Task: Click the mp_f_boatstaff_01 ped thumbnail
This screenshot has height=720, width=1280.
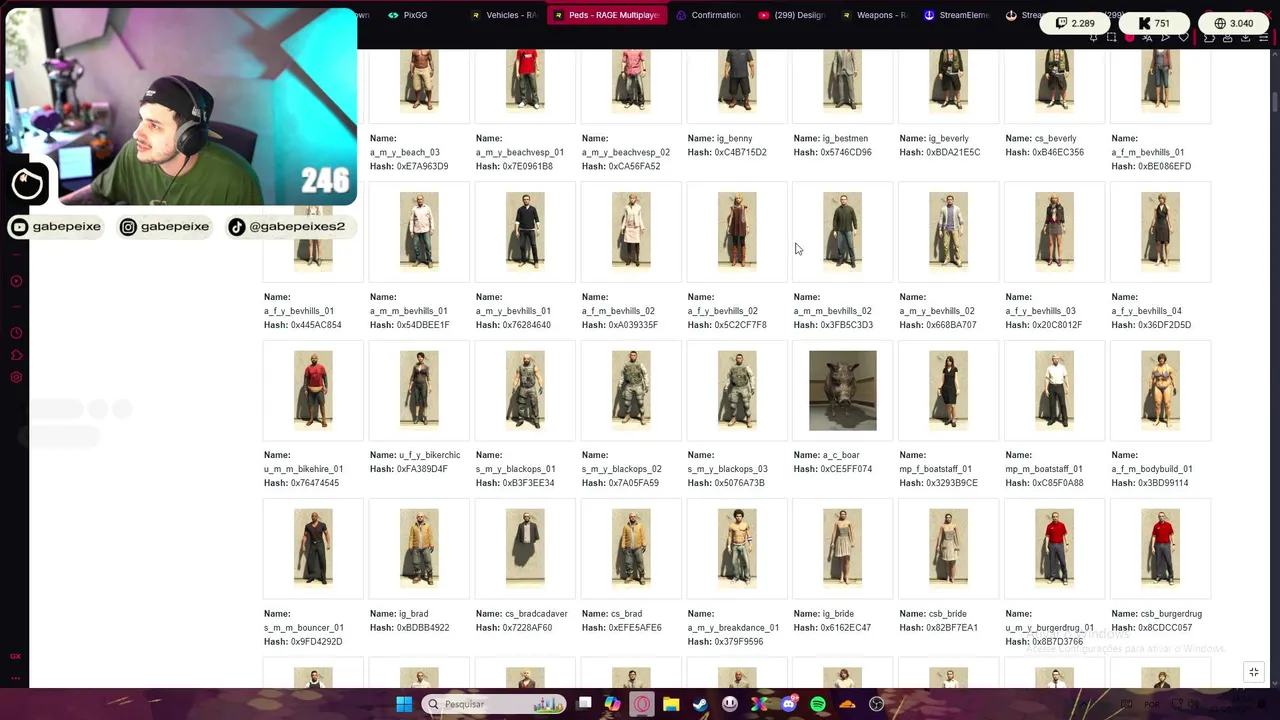Action: (948, 390)
